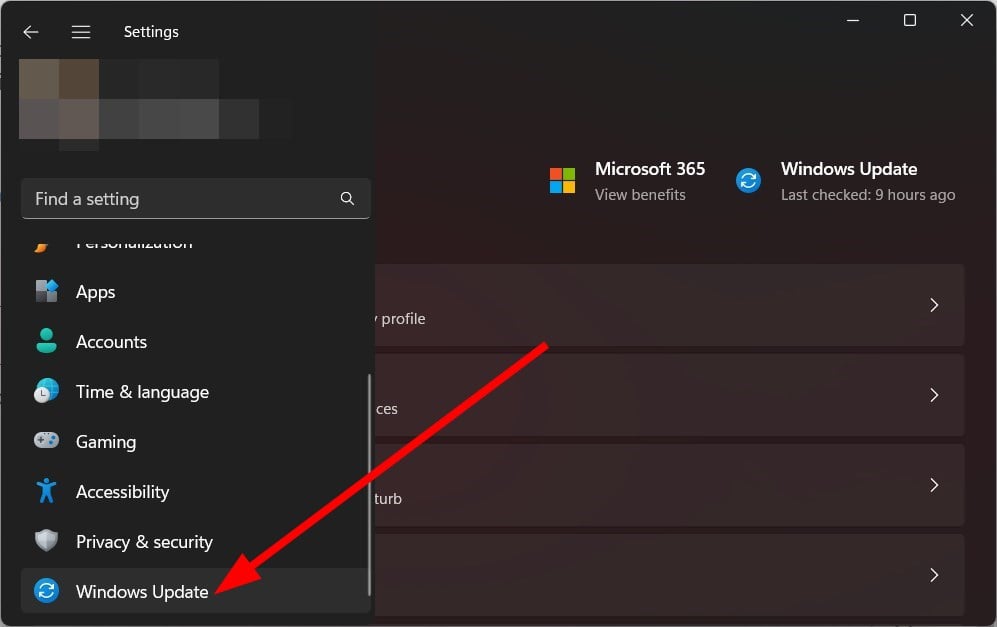Click the Gaming controller icon
The width and height of the screenshot is (997, 627).
(46, 441)
